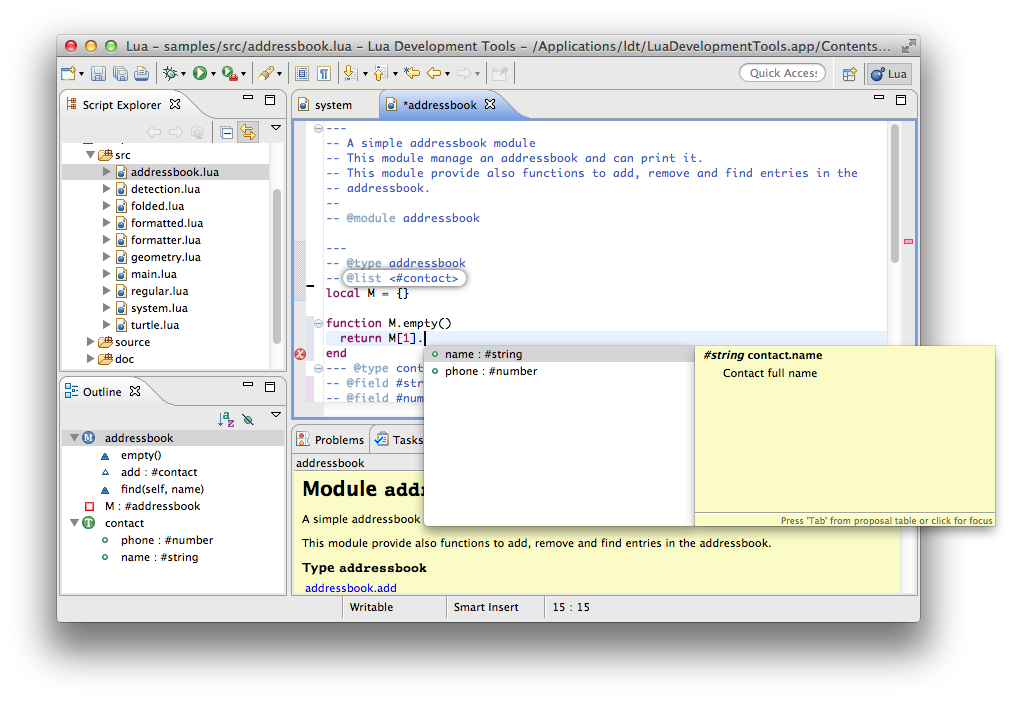Open the New wizard toolbar icon
The height and width of the screenshot is (701, 1009).
tap(68, 74)
